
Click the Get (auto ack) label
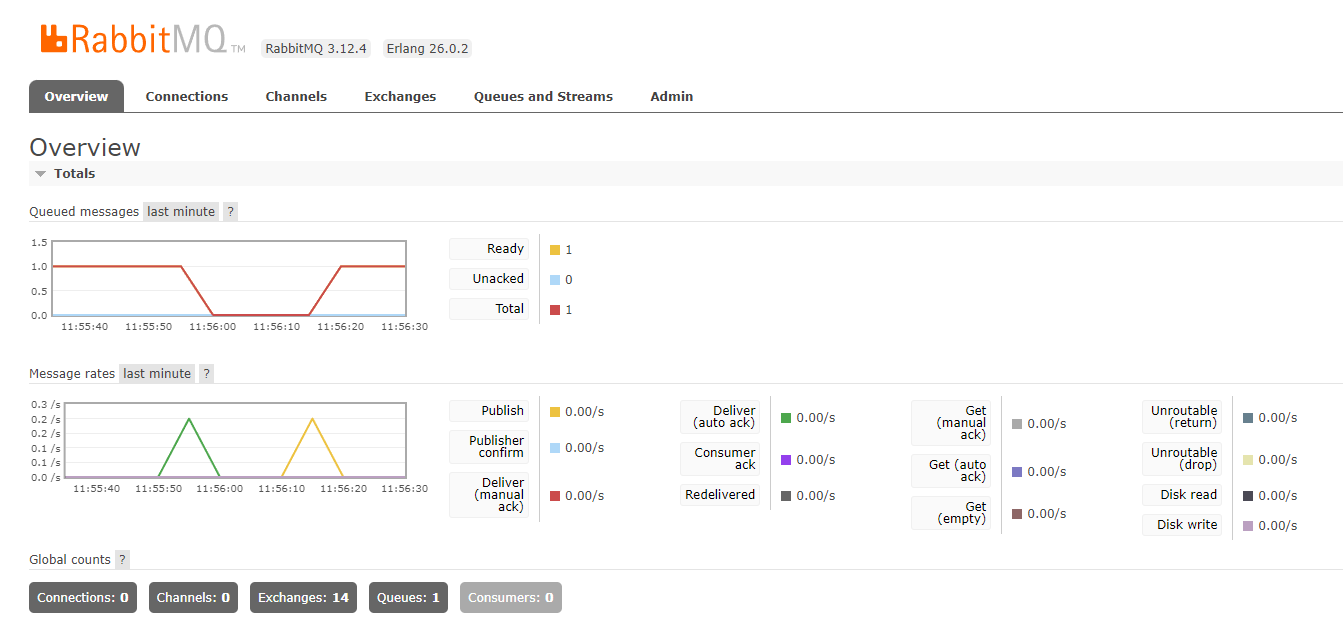(951, 471)
